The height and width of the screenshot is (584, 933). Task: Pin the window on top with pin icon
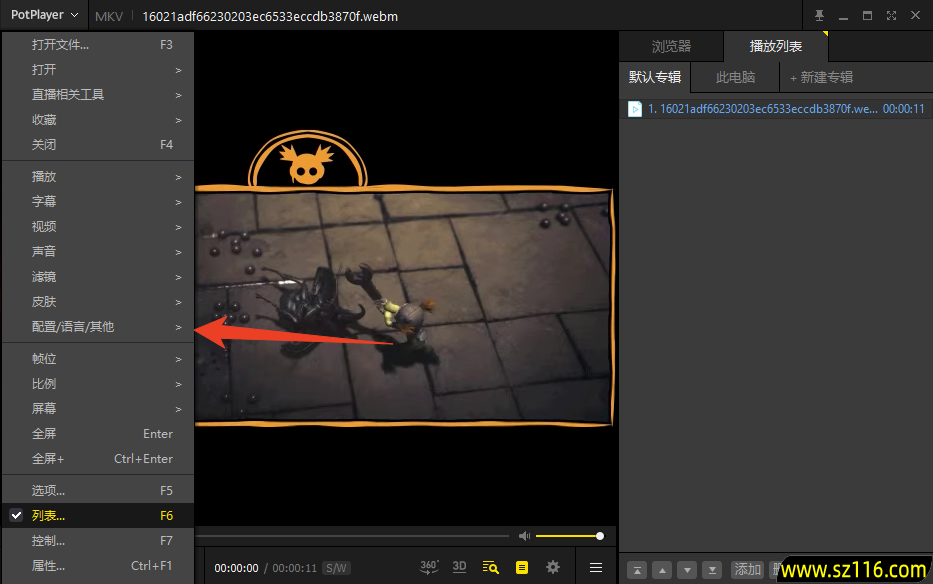point(820,15)
